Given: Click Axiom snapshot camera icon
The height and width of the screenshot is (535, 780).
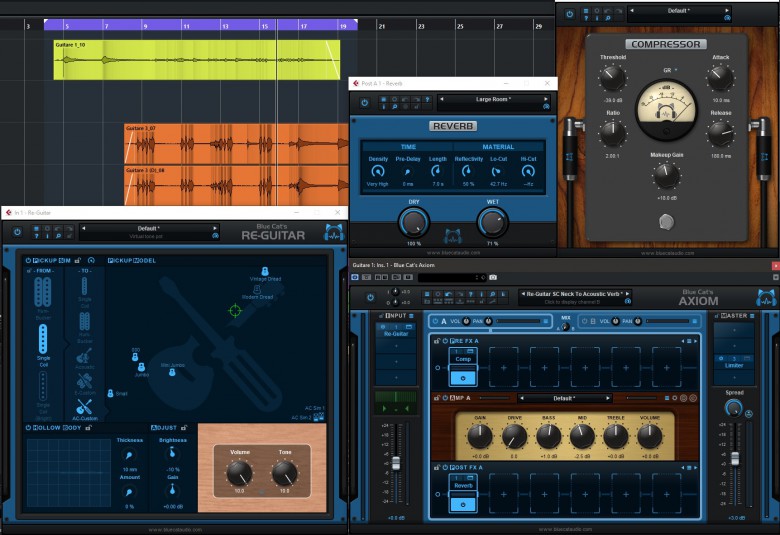Looking at the screenshot, I should coord(493,277).
